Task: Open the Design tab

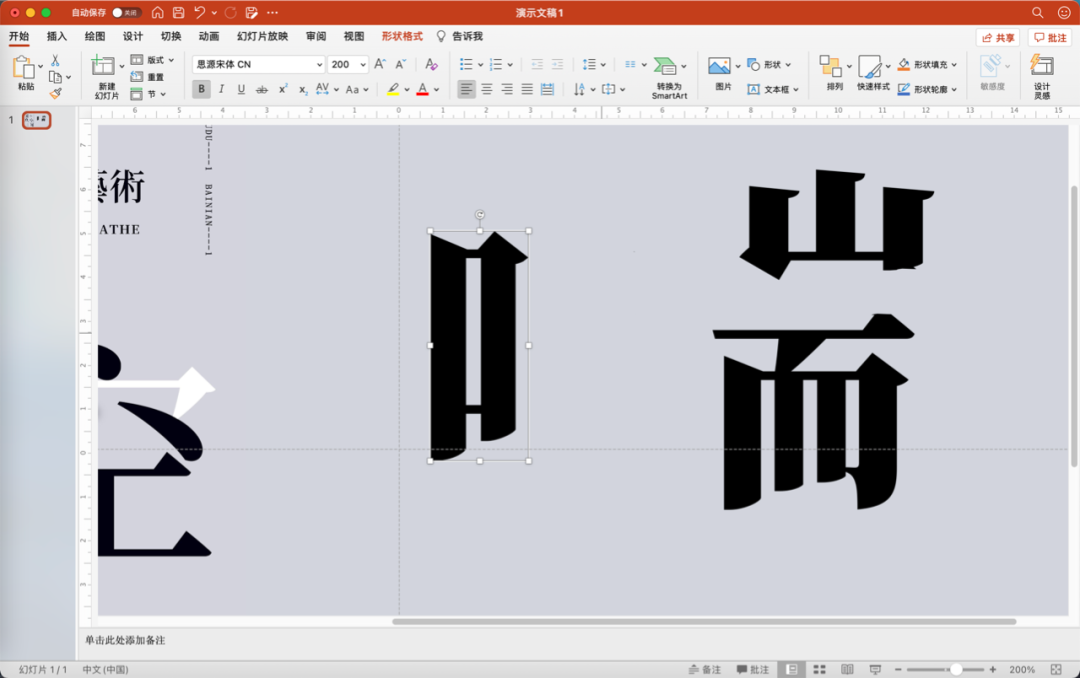Action: 133,37
